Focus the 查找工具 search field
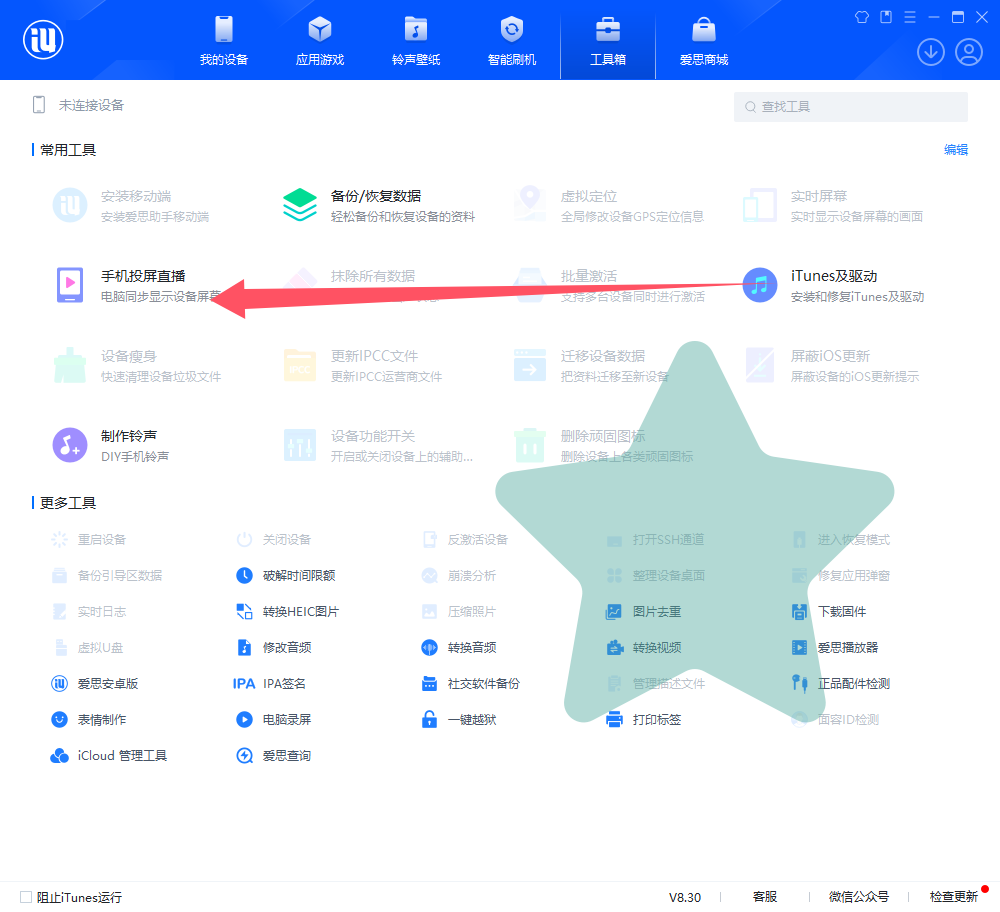 point(851,107)
